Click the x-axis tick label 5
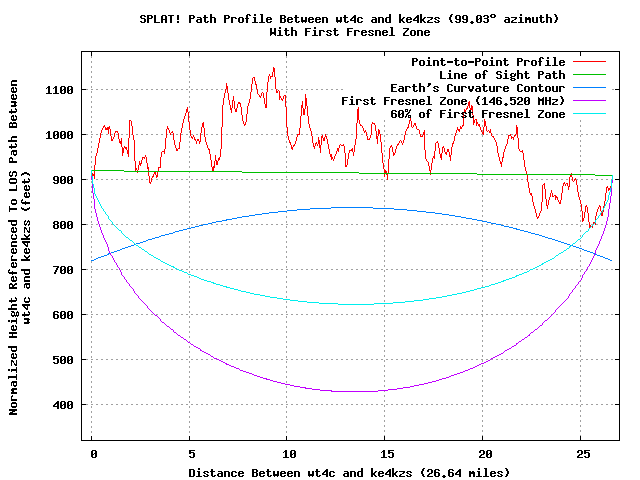This screenshot has width=640, height=480. [x=192, y=454]
